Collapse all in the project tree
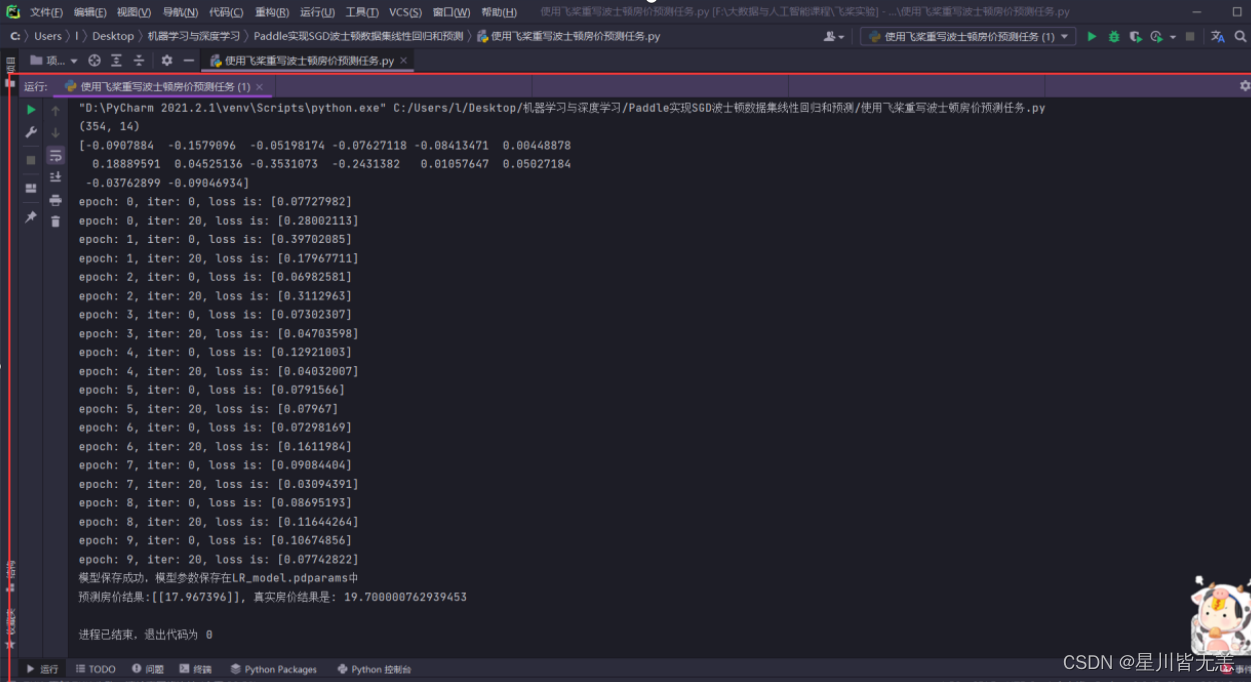 click(138, 61)
